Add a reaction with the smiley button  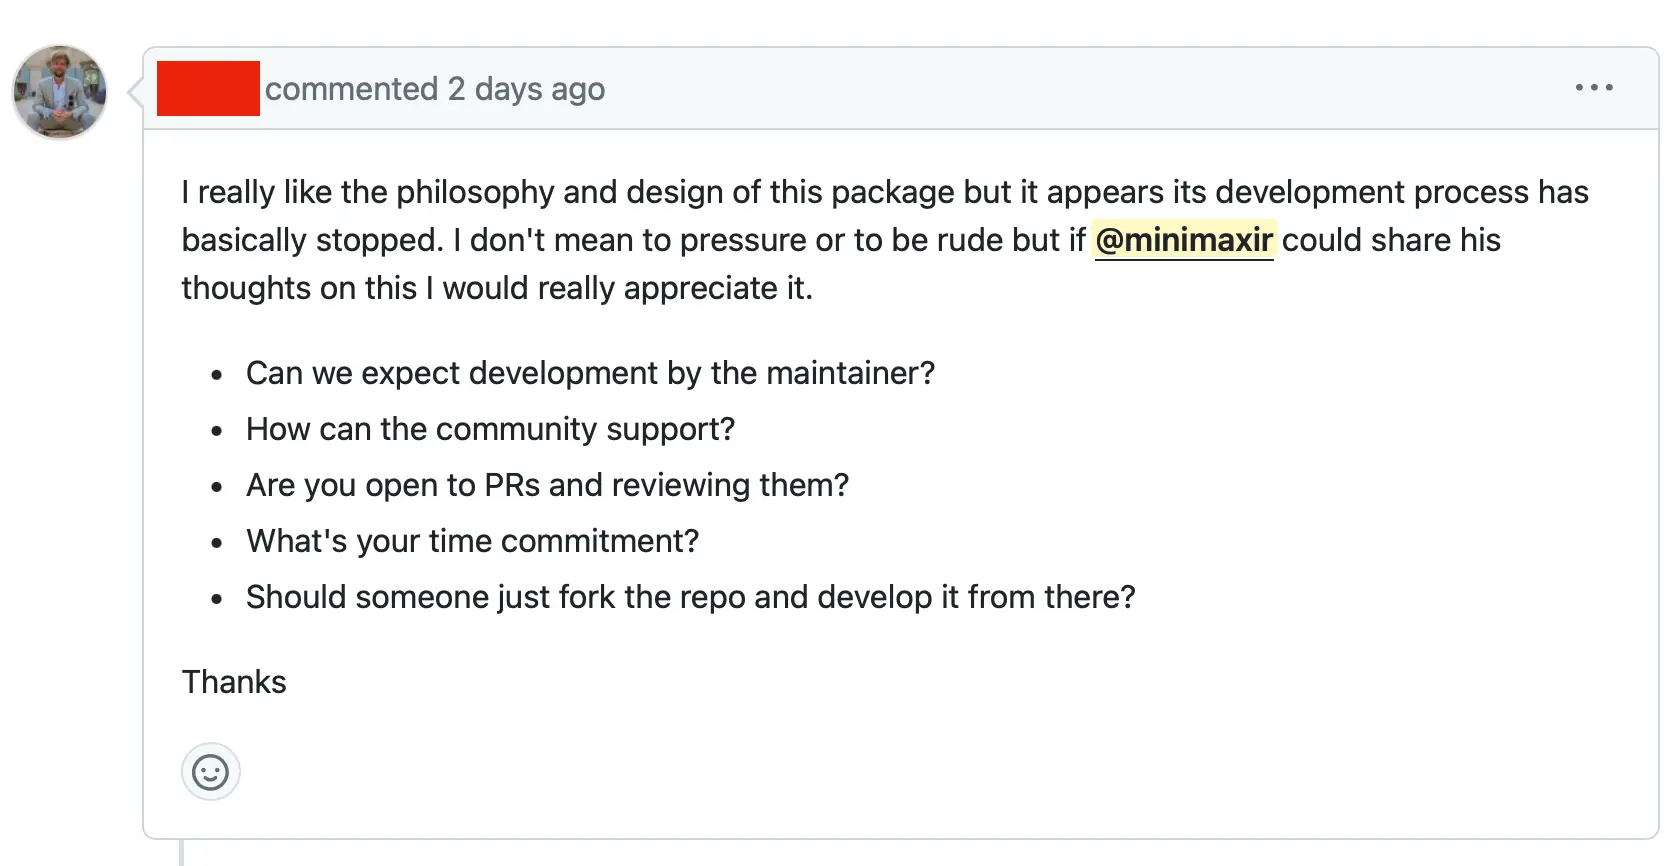211,772
